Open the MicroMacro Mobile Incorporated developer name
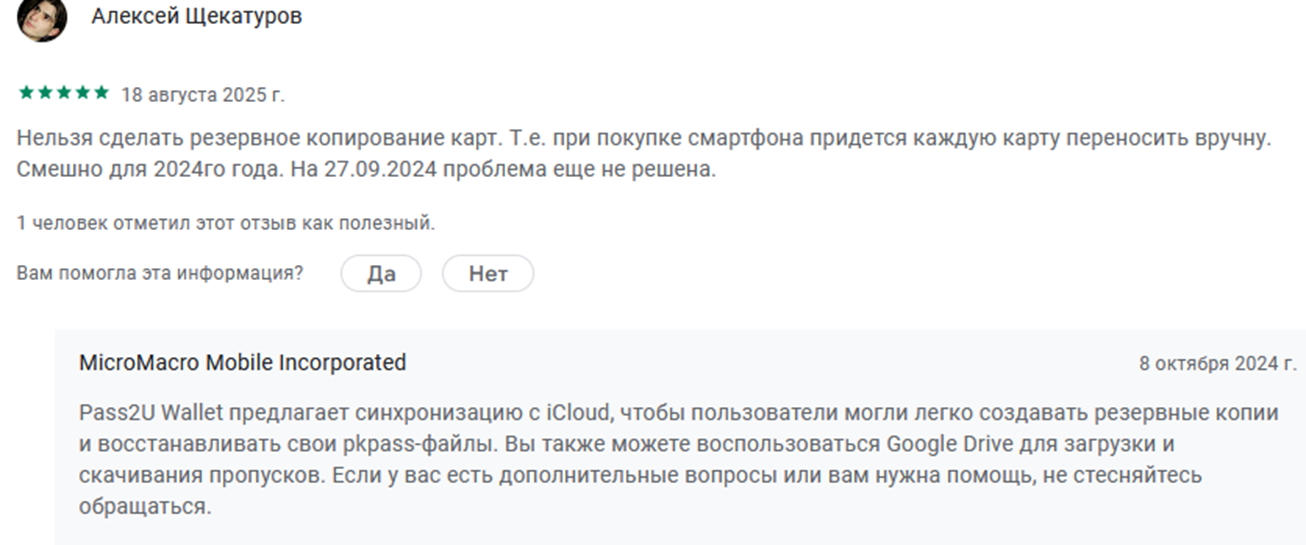 point(242,362)
